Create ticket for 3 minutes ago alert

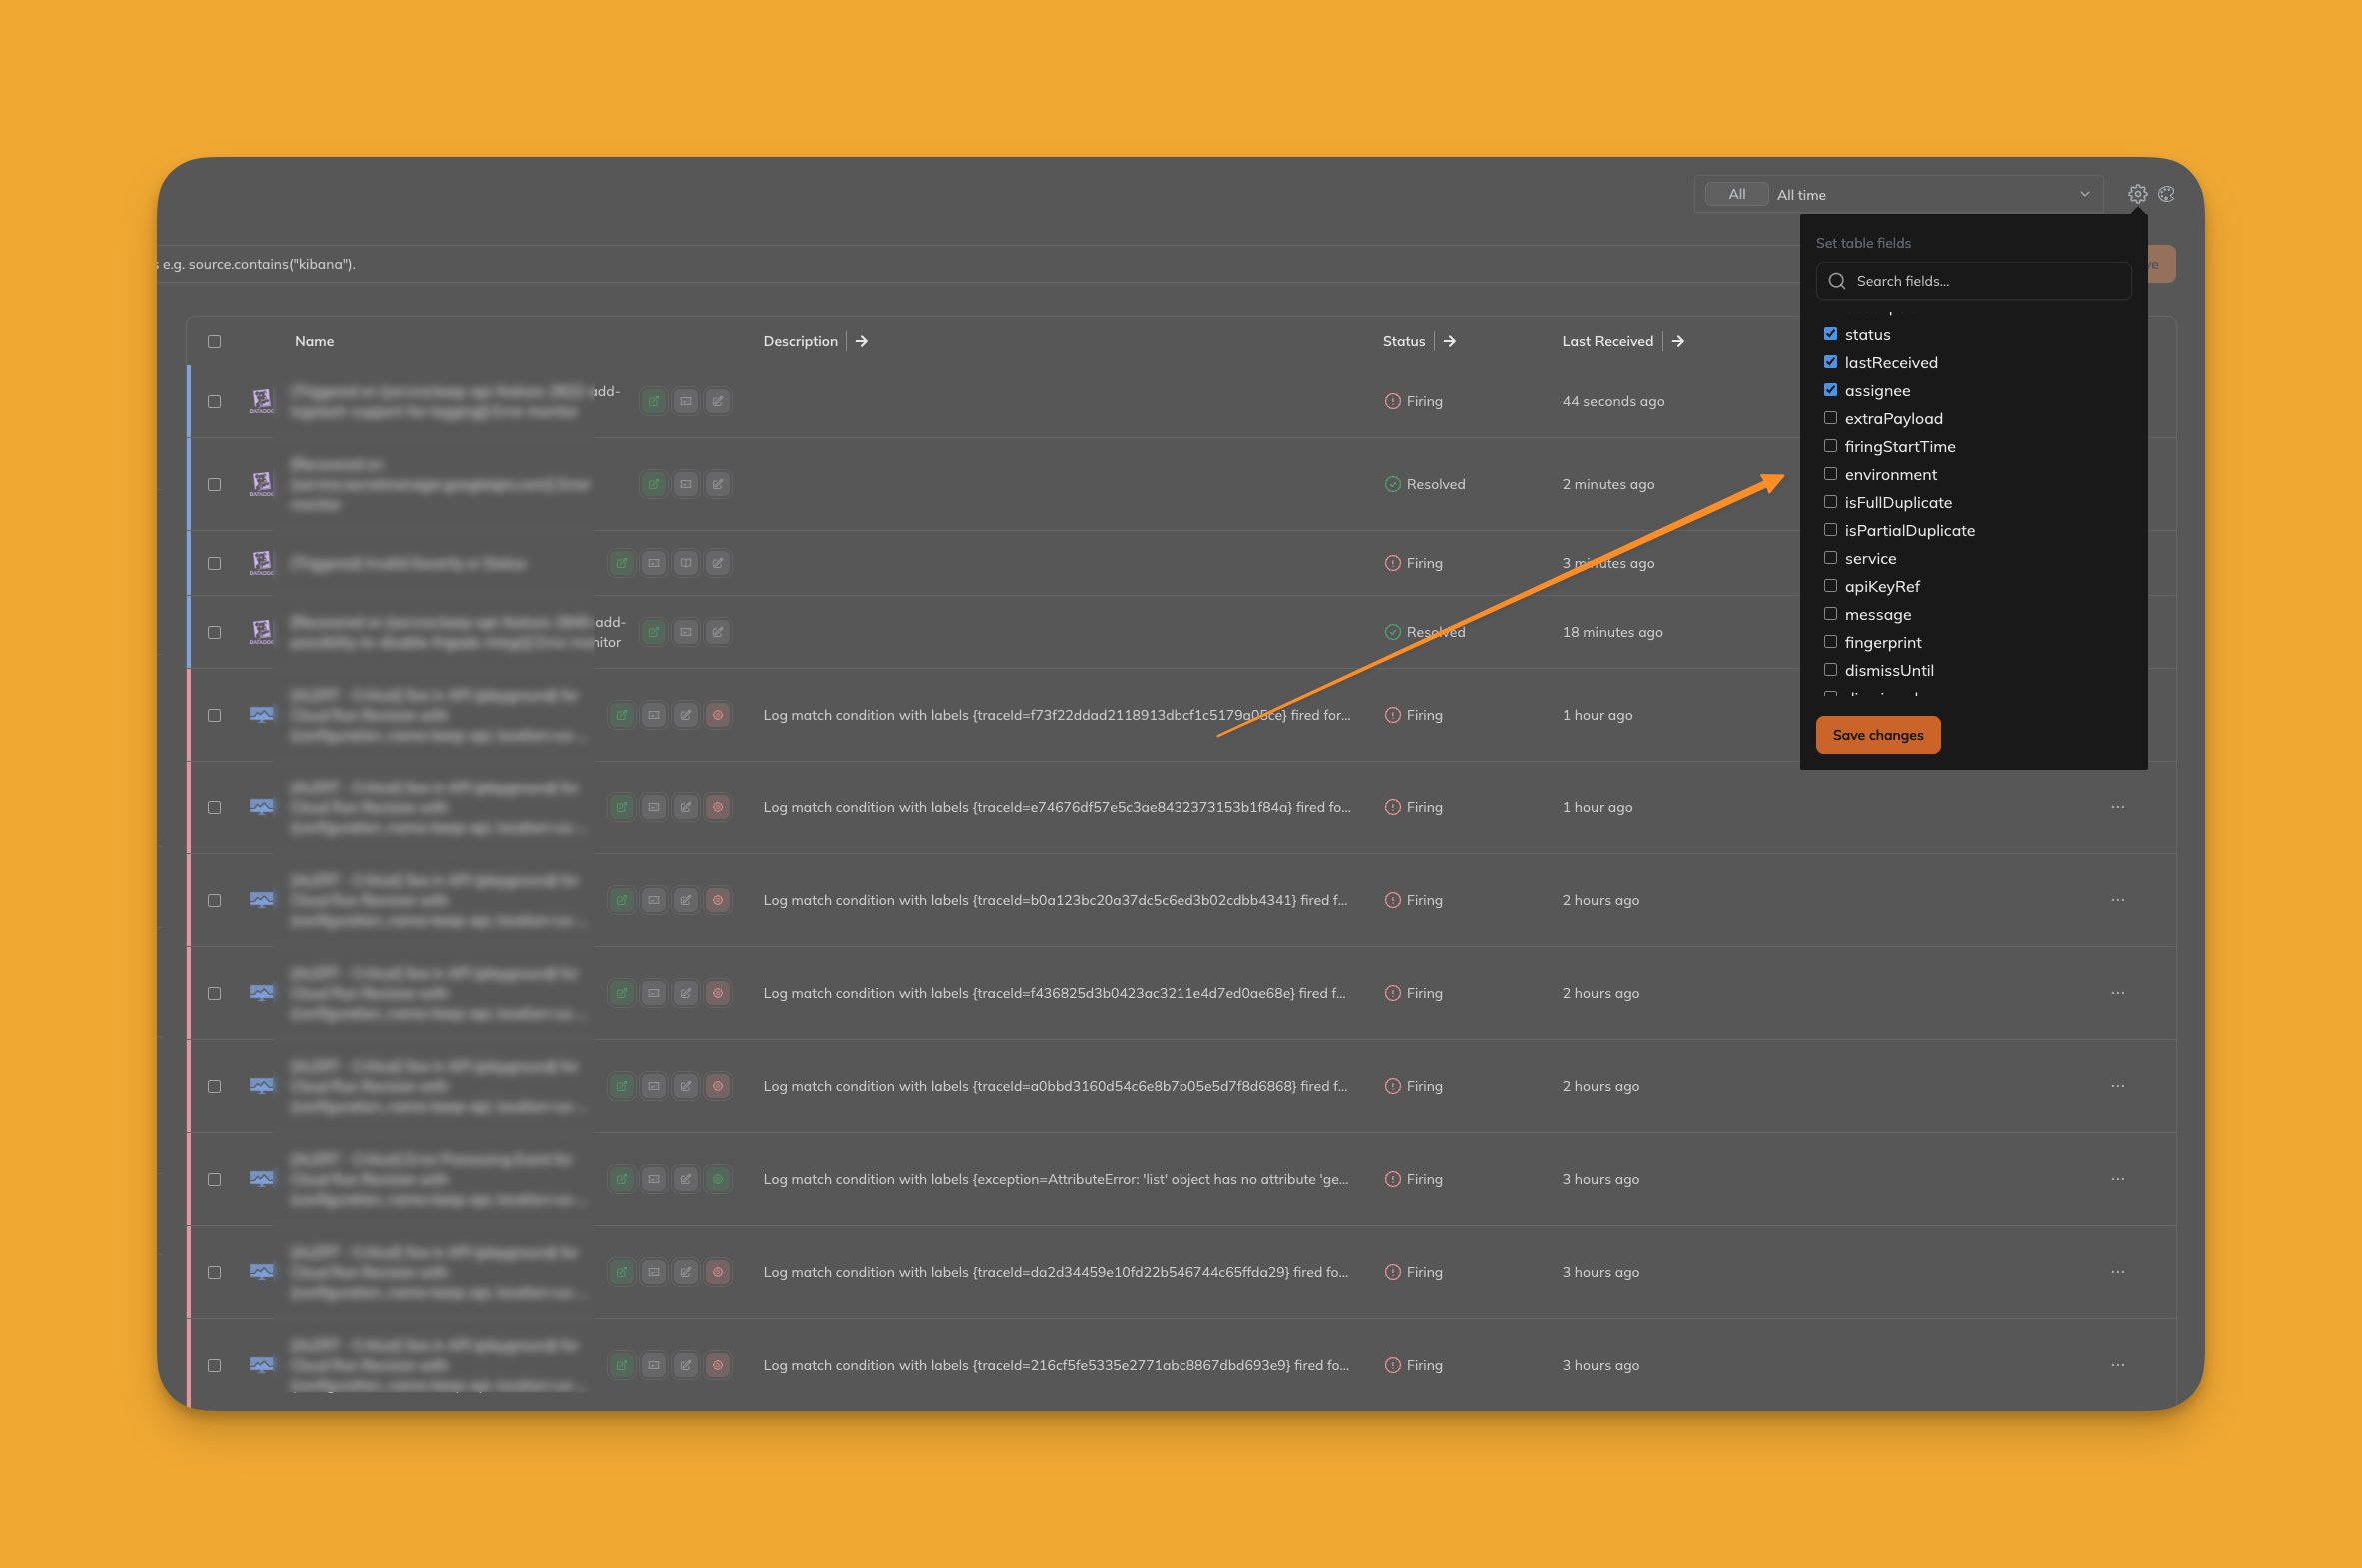pos(653,563)
